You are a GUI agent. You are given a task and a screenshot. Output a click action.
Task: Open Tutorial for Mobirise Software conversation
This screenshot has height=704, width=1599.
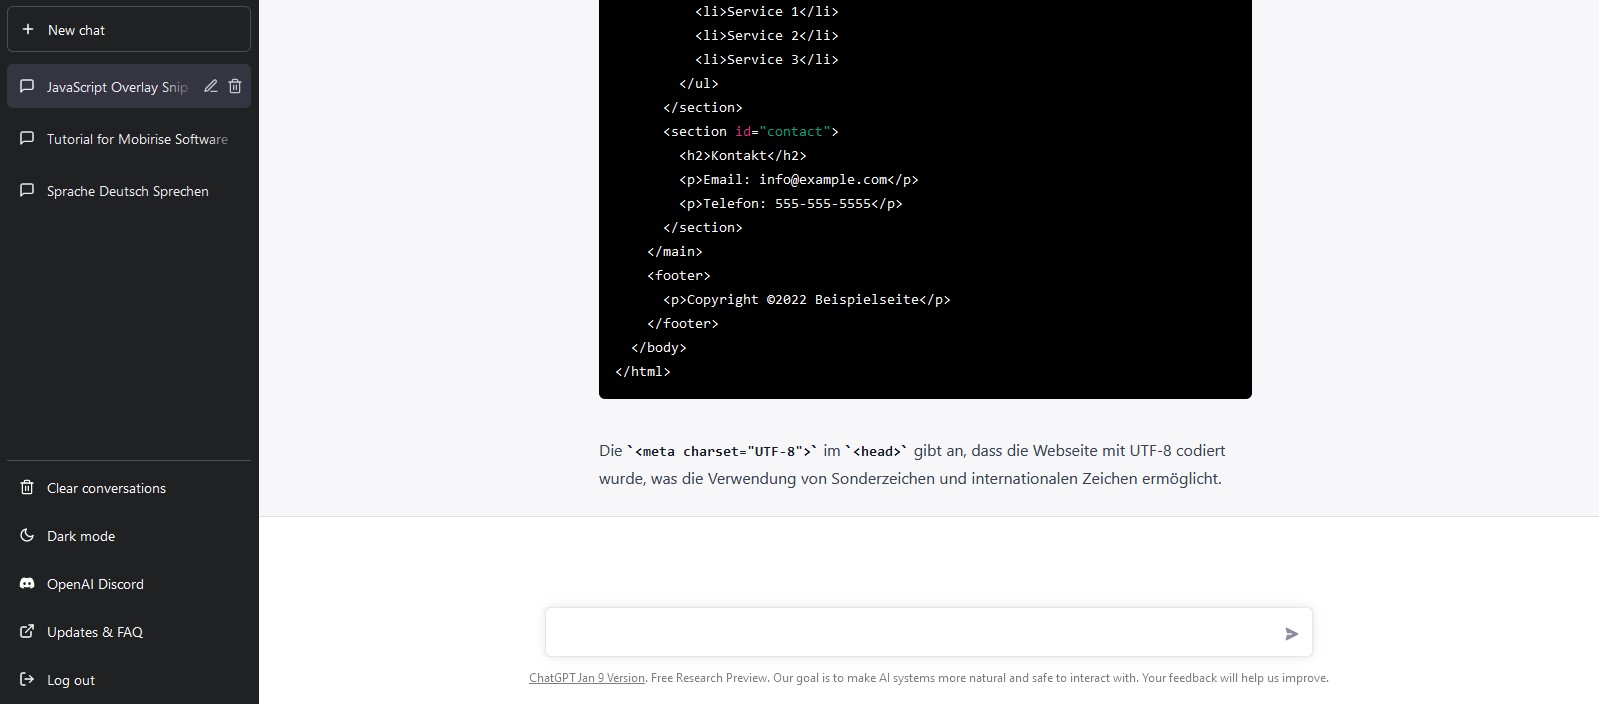pos(137,139)
